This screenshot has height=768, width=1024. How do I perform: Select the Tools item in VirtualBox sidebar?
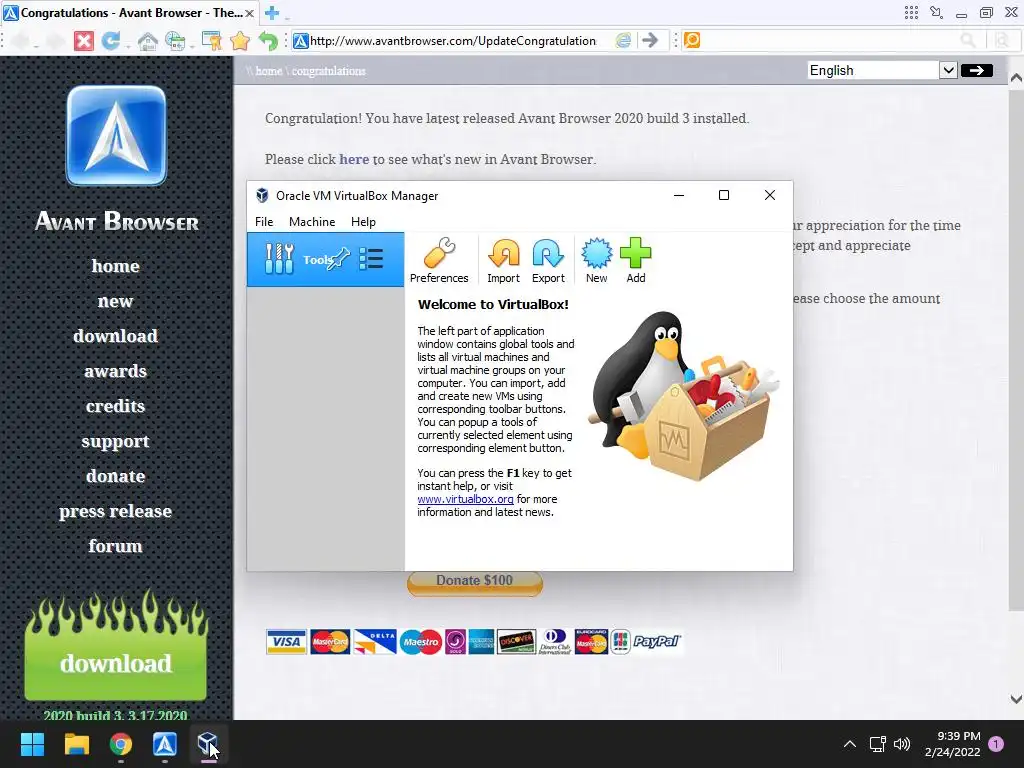pos(325,259)
